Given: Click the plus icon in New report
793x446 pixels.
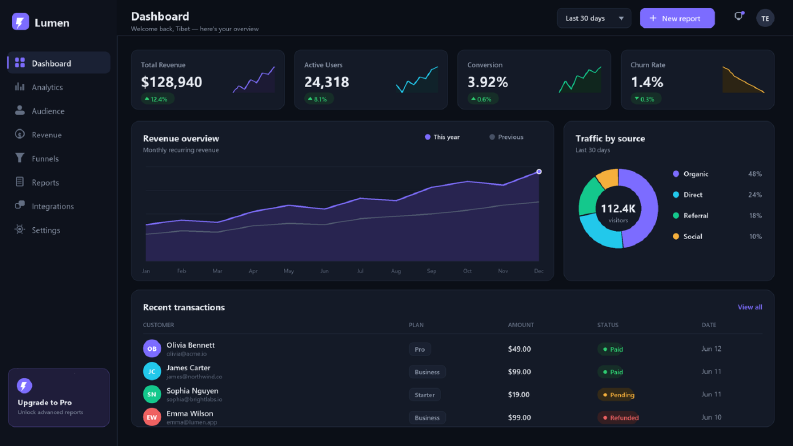Looking at the screenshot, I should tap(653, 18).
